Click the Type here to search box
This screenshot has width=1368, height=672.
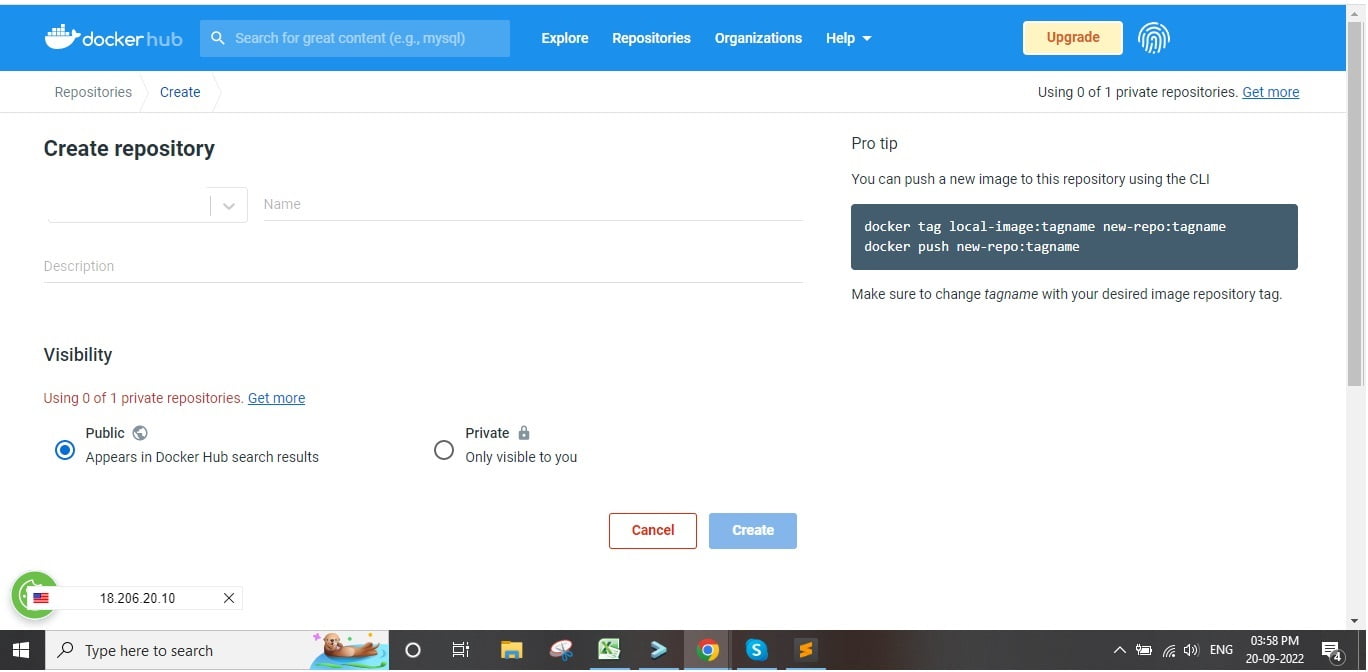click(x=216, y=650)
